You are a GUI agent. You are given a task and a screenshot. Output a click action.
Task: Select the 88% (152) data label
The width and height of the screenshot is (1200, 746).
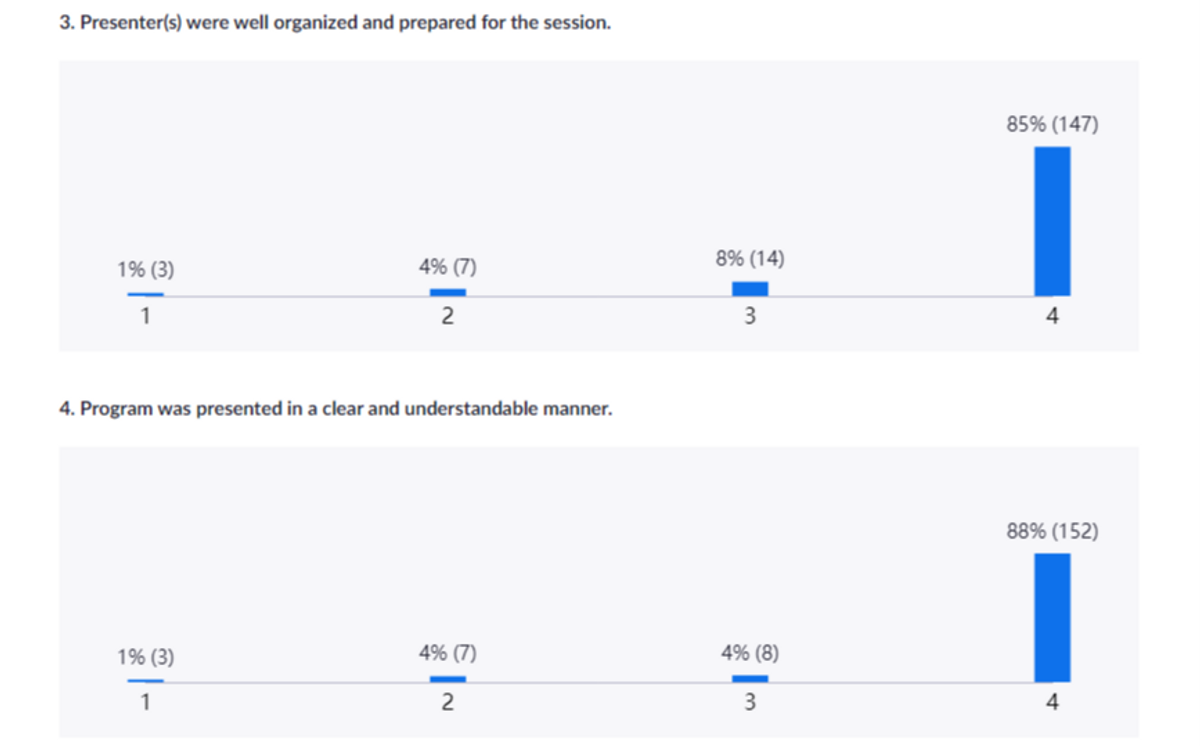coord(1052,531)
